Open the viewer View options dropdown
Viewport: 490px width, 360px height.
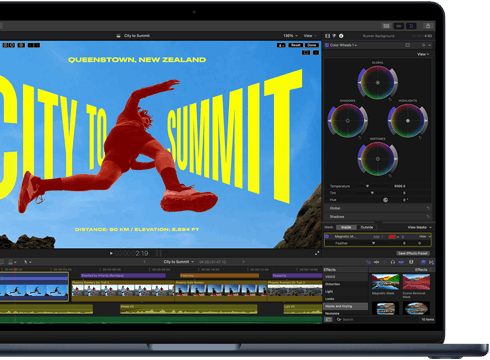(310, 36)
